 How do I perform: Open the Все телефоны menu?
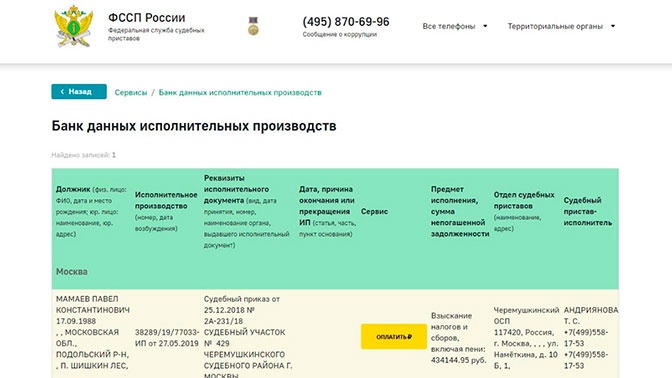click(455, 26)
